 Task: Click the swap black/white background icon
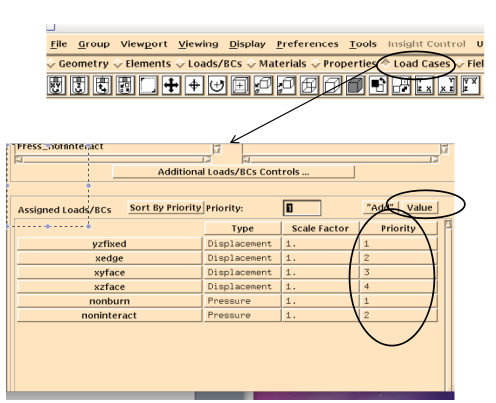[378, 85]
